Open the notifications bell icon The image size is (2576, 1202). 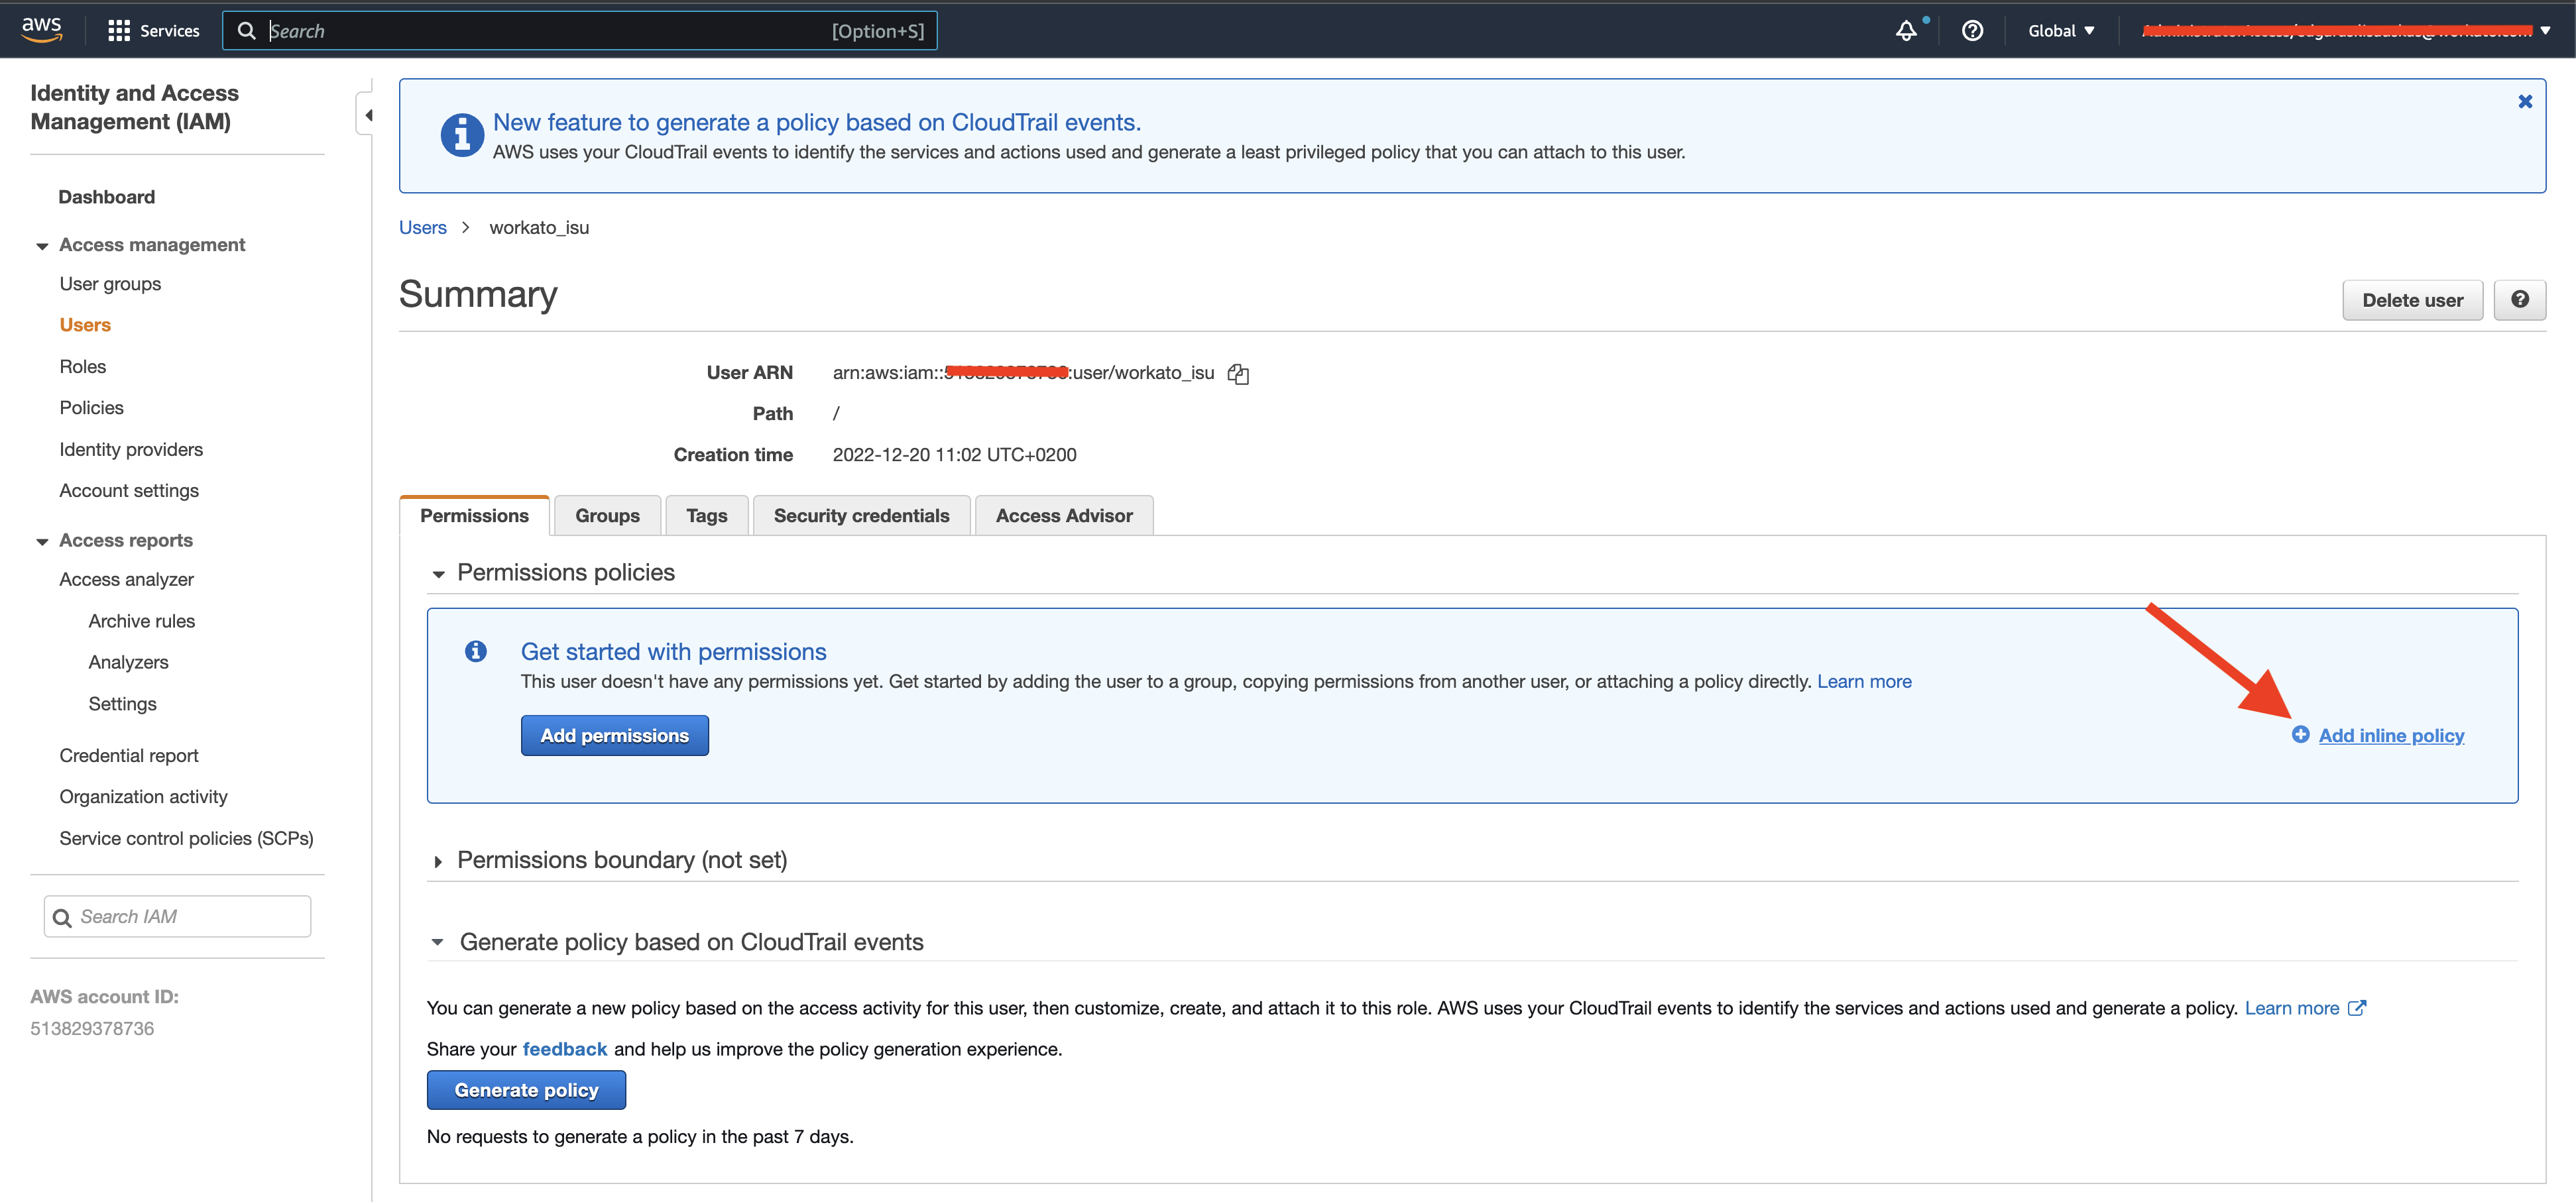tap(1906, 30)
